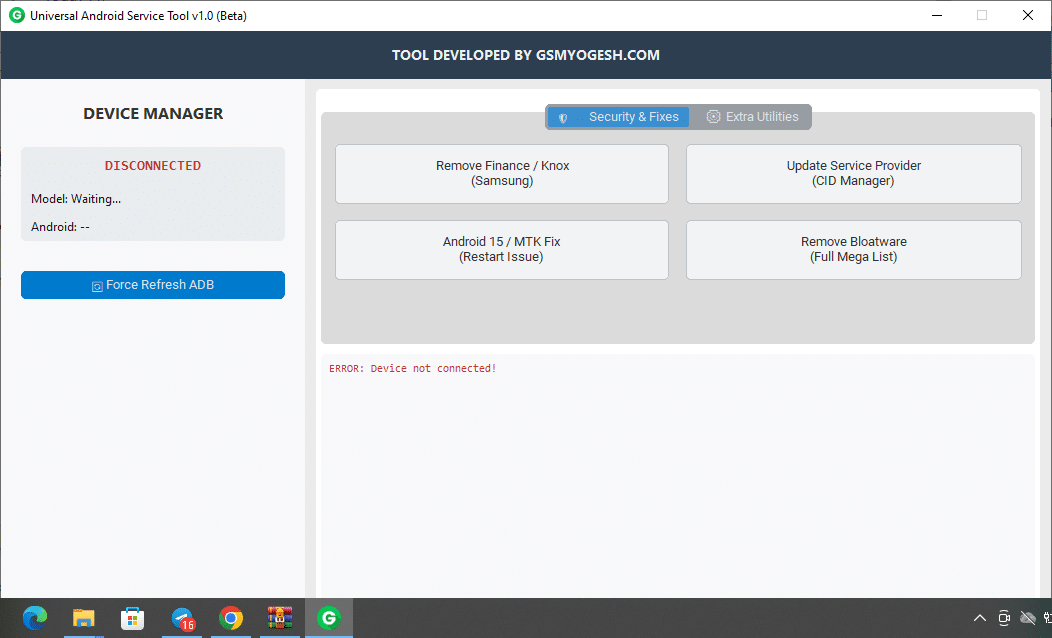
Task: Click the Force Refresh ADB button
Action: [152, 285]
